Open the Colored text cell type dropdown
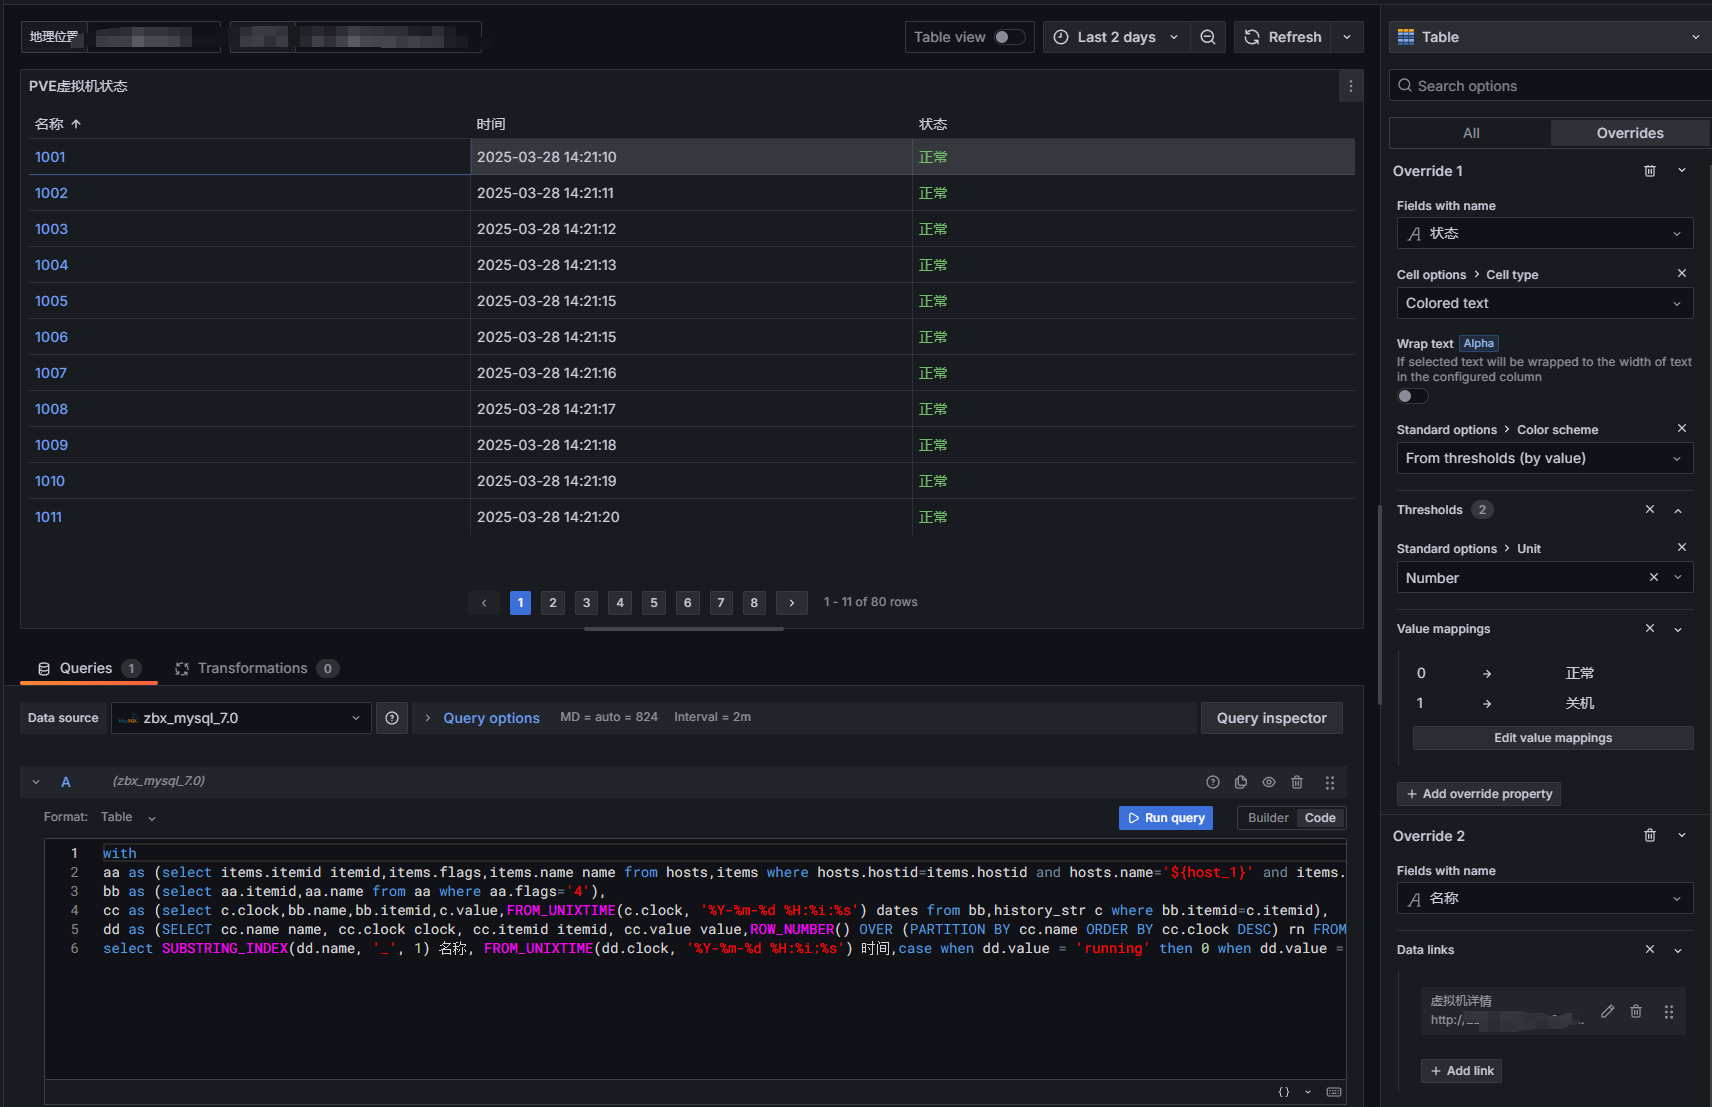1712x1107 pixels. tap(1545, 303)
